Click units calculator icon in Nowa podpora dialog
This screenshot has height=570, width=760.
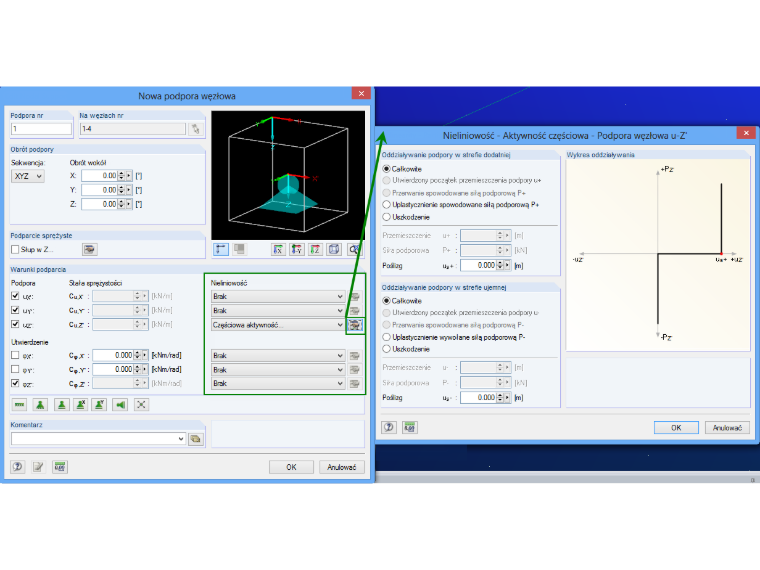(60, 467)
